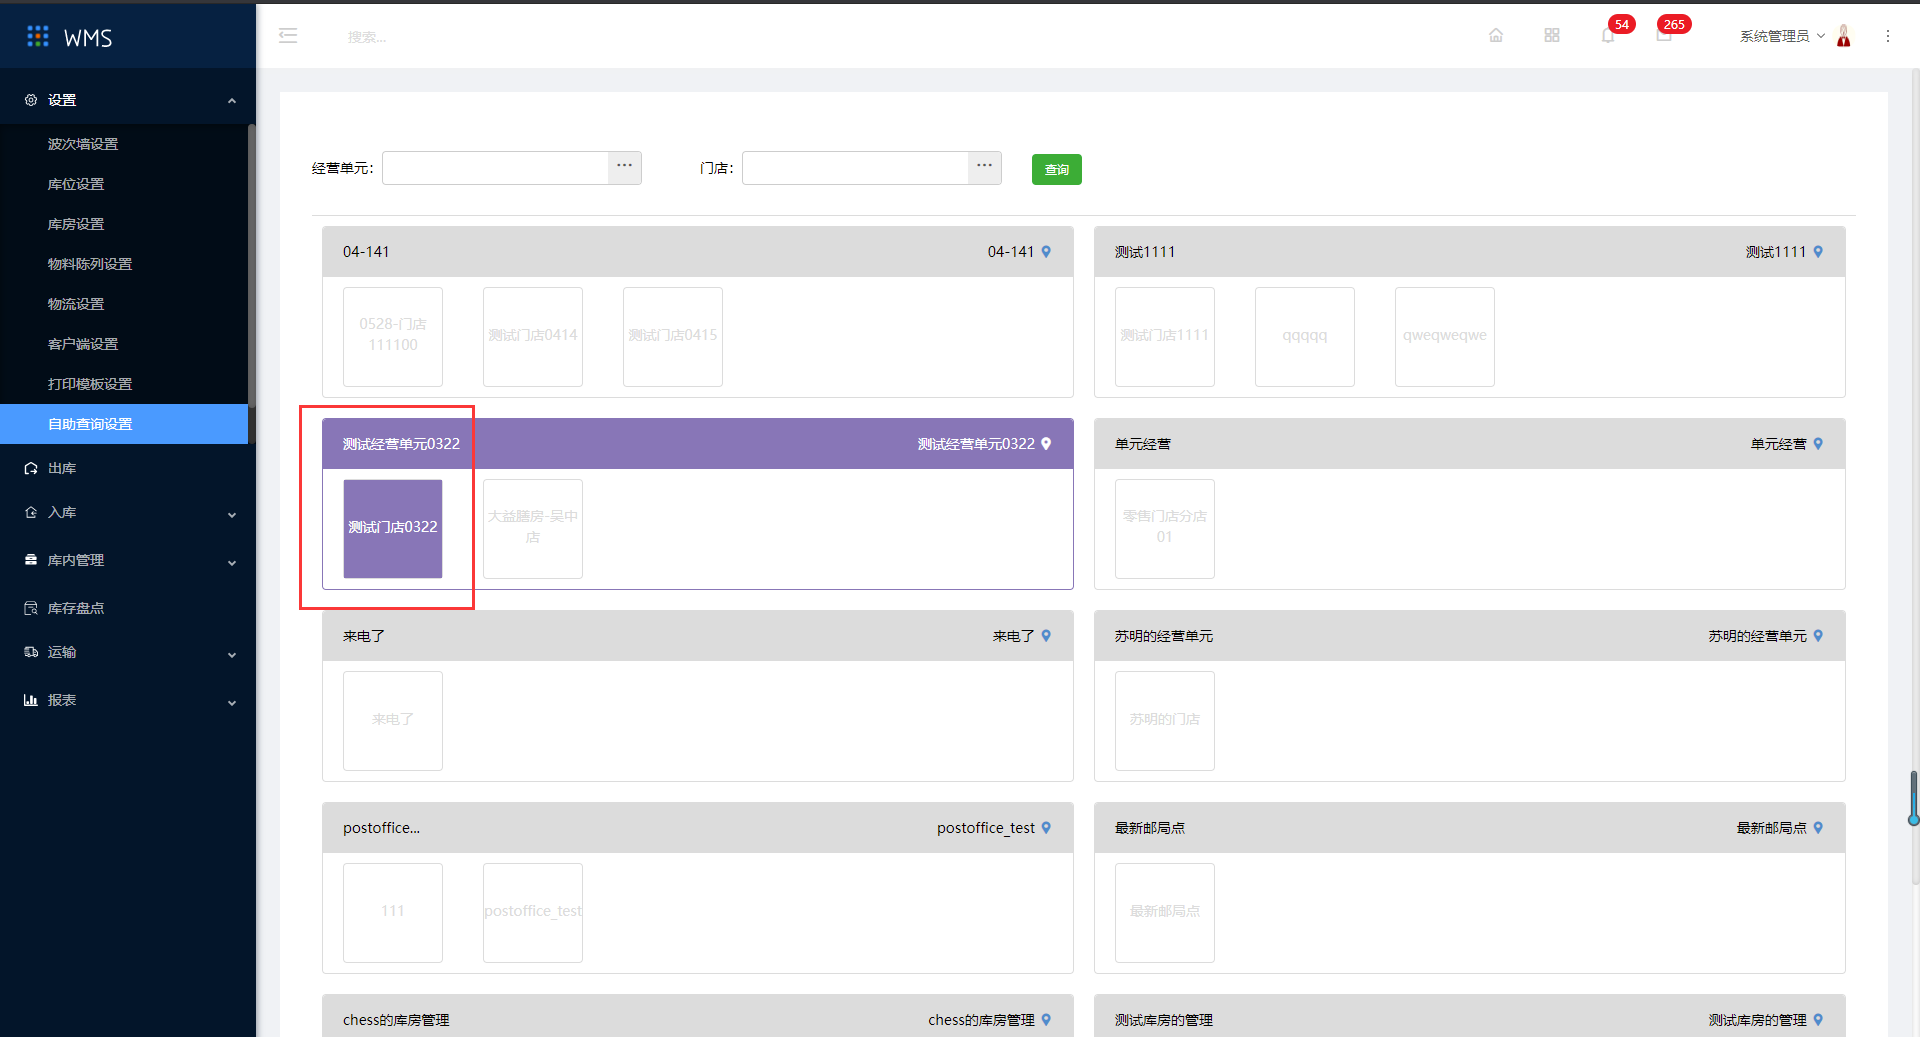Select store card postoffice_test
This screenshot has height=1037, width=1920.
pos(533,913)
